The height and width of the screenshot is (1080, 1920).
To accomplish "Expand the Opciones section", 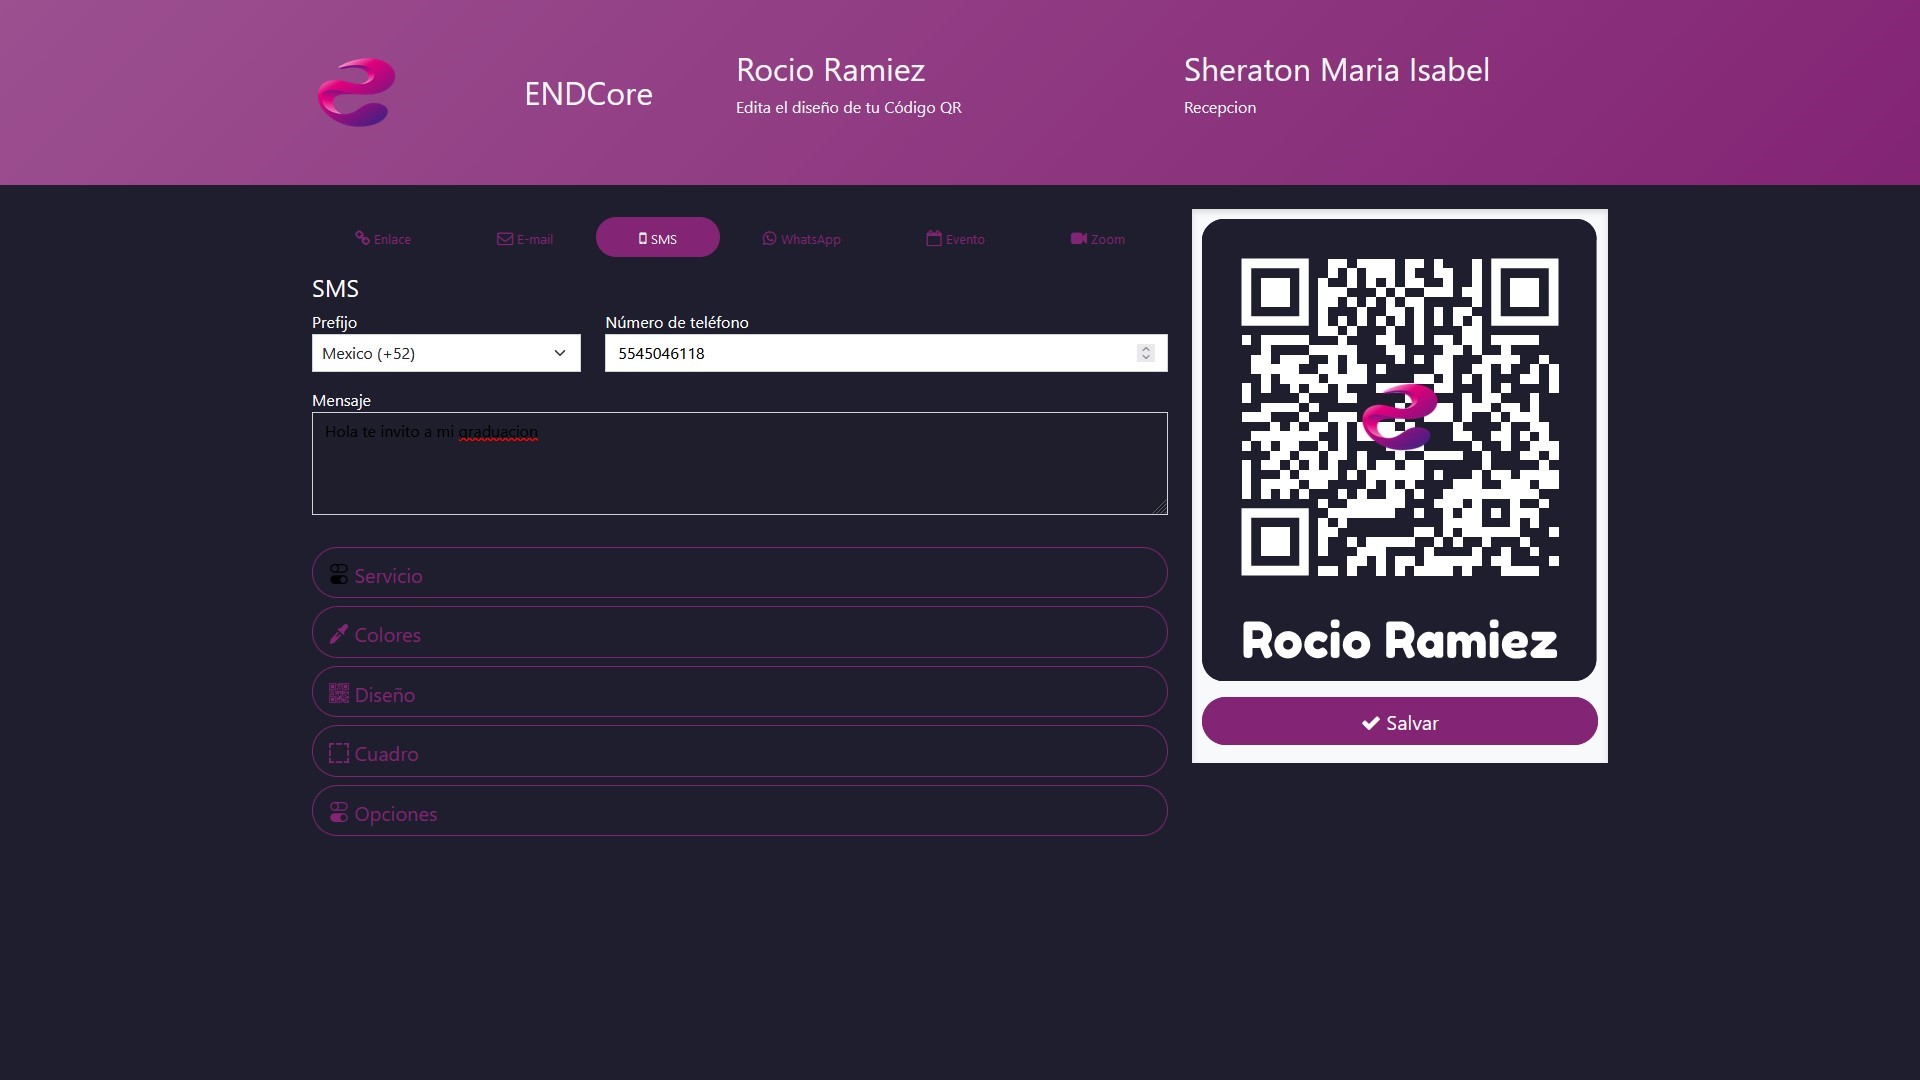I will [740, 811].
